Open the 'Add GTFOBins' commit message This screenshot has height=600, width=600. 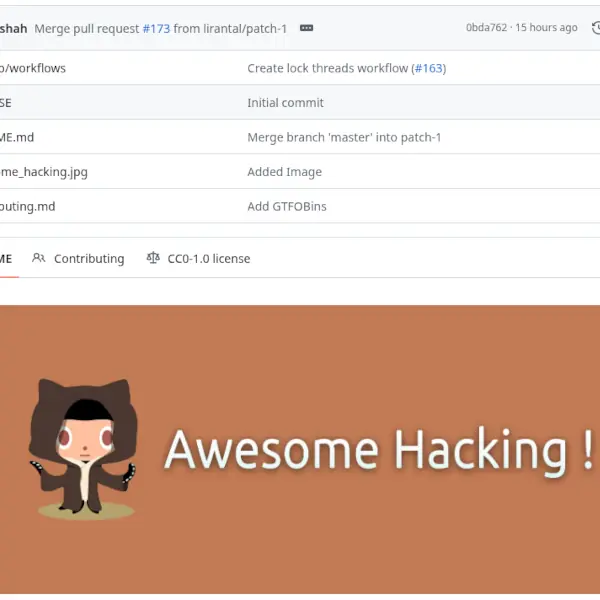287,206
